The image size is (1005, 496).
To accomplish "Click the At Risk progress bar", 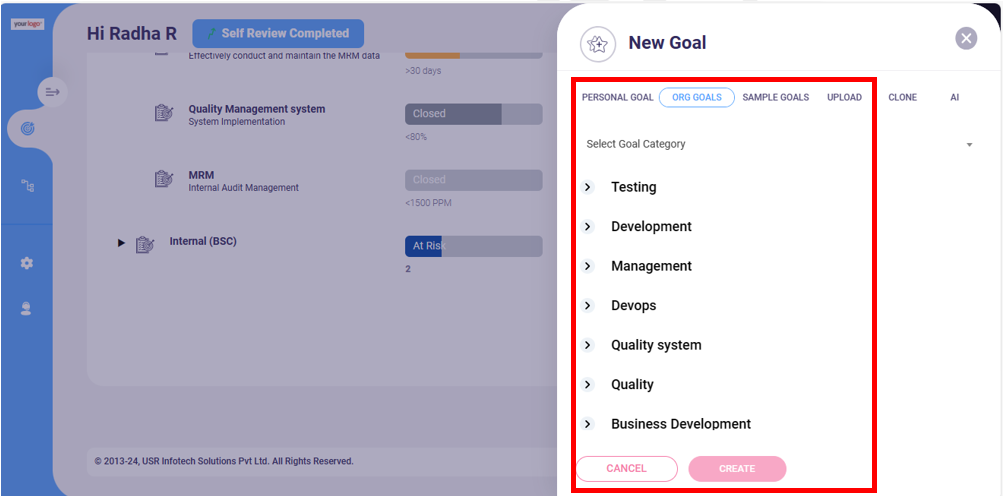I will coord(474,246).
